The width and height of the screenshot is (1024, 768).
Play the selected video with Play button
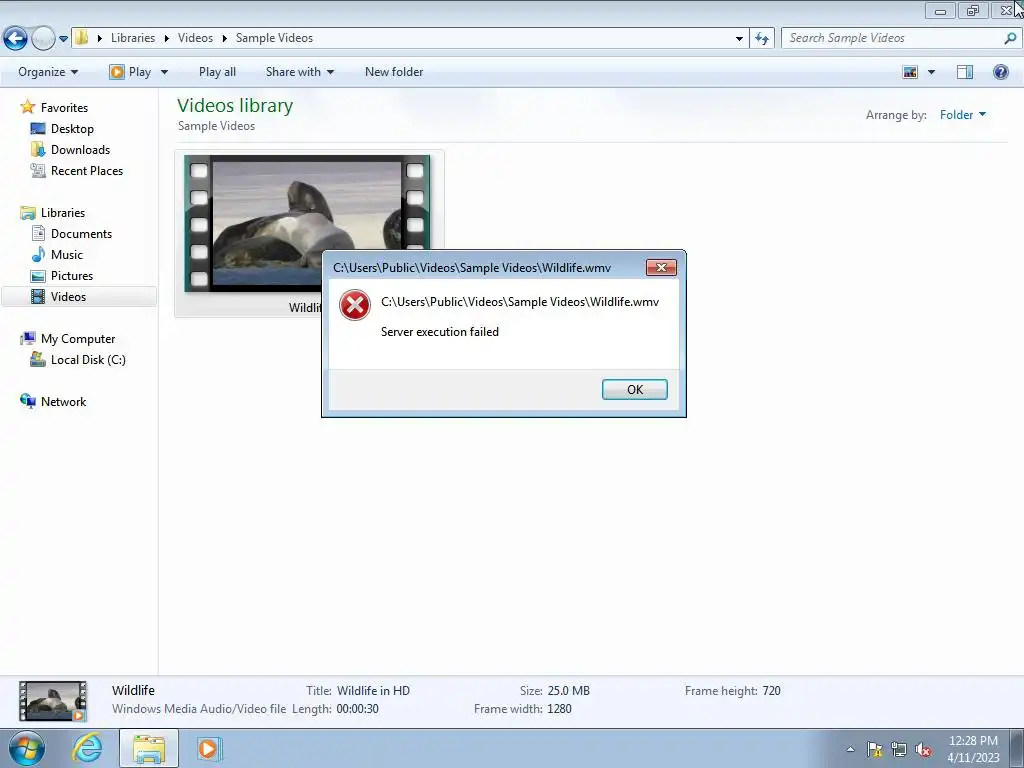point(131,72)
